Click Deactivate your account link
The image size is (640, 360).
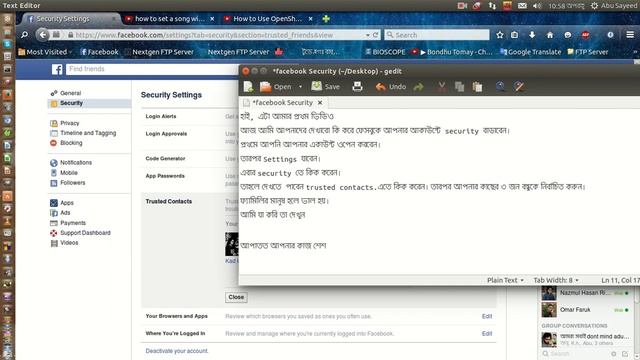[177, 351]
